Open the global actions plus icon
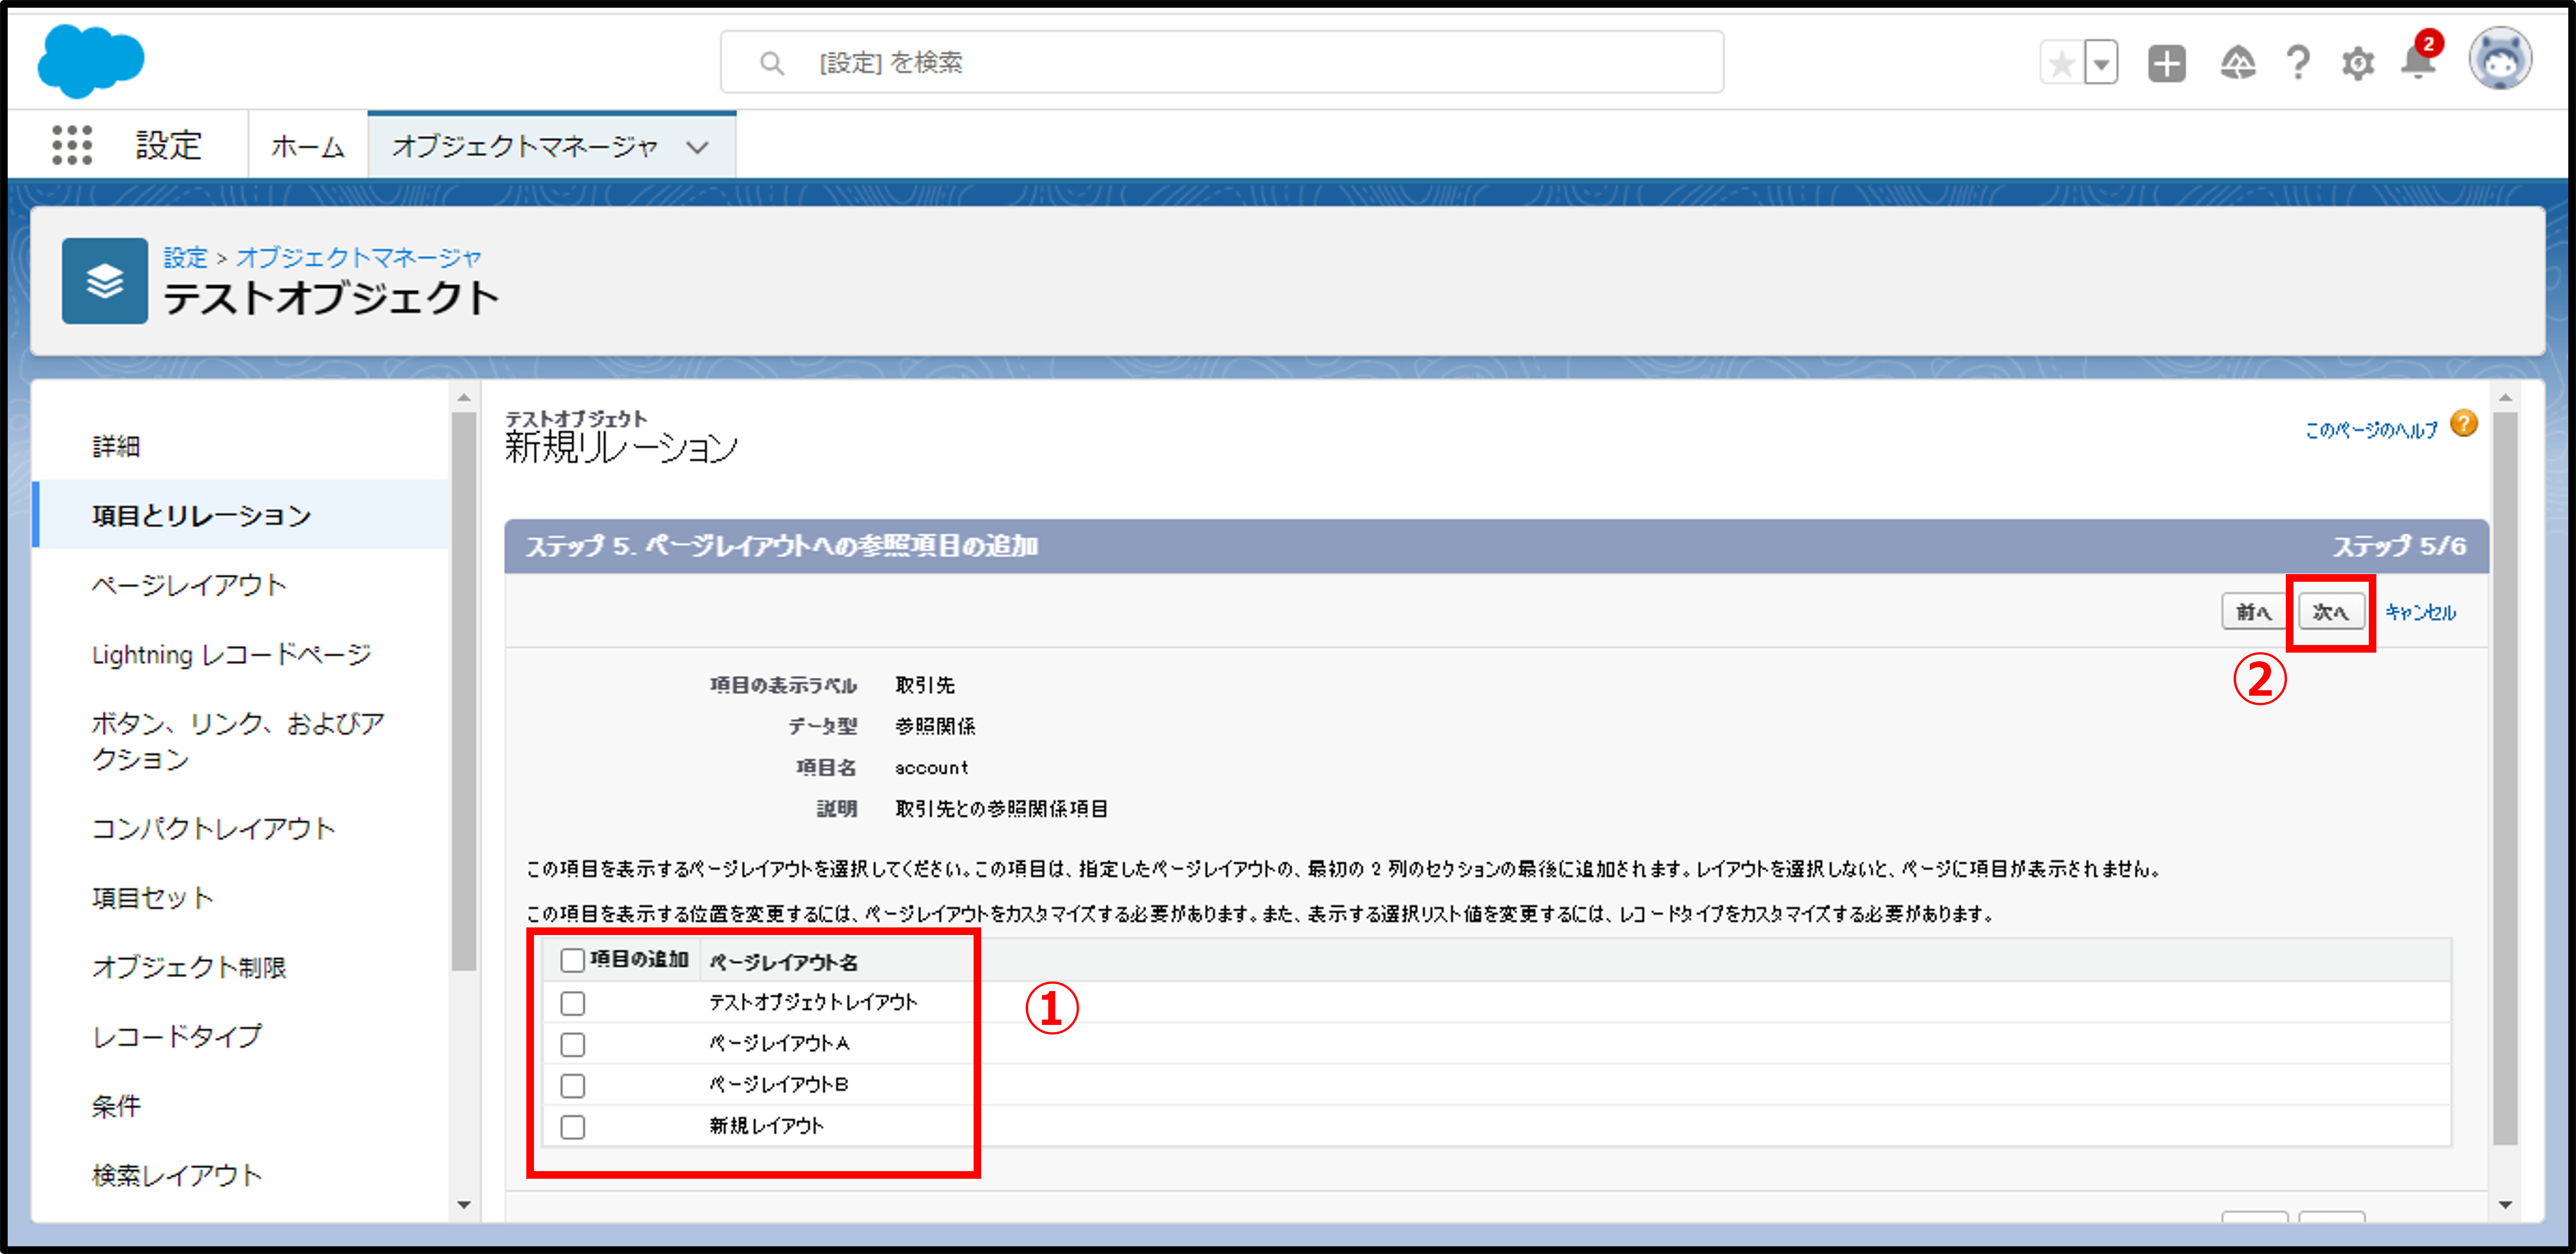The height and width of the screenshot is (1254, 2576). coord(2166,64)
